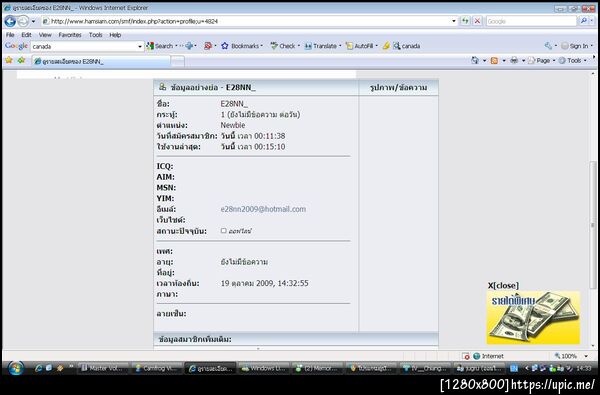Click the Favorites Center star icon
600x395 pixels.
[x=9, y=60]
